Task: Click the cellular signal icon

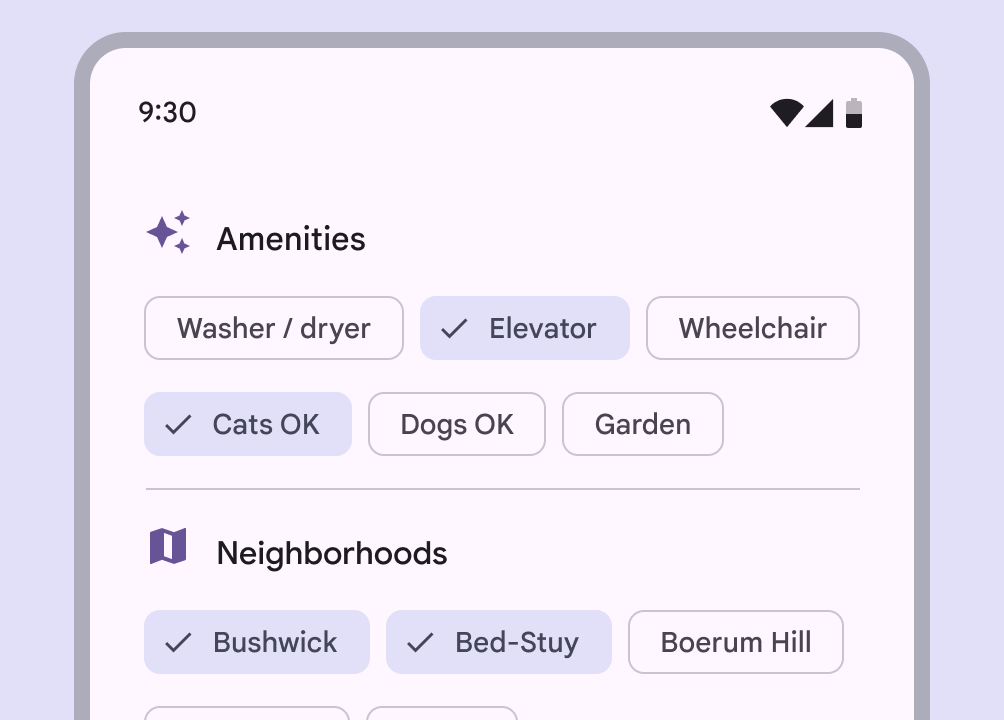Action: pos(820,113)
